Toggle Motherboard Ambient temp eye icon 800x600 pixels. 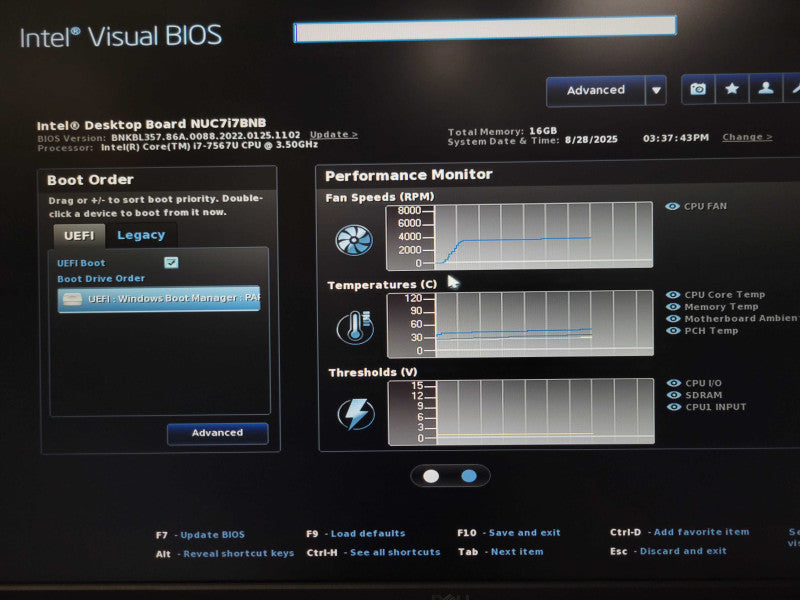(x=673, y=318)
